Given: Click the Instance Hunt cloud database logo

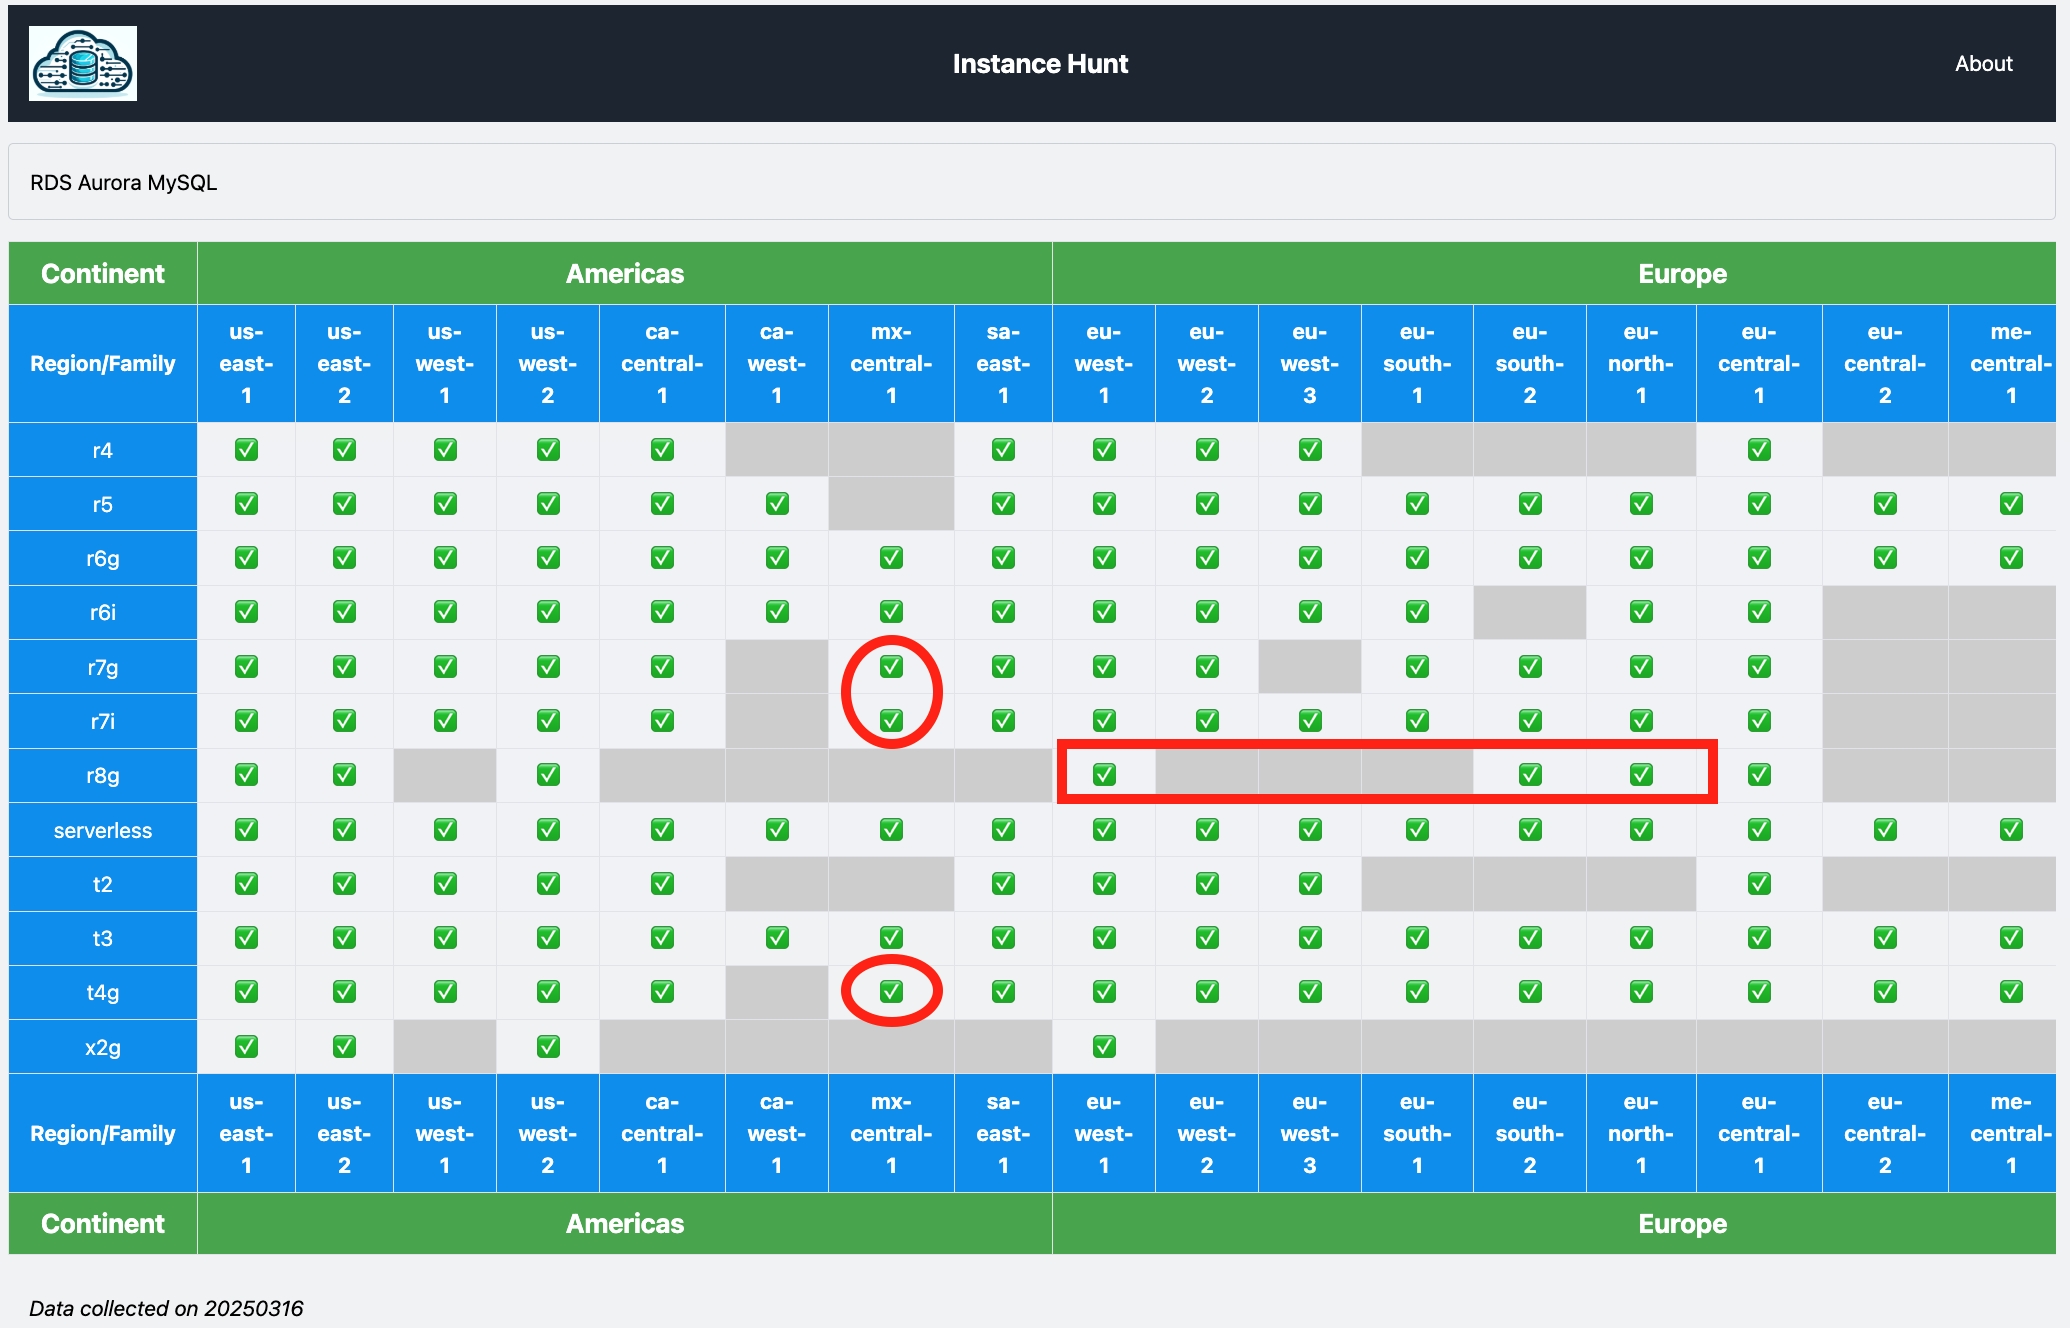Looking at the screenshot, I should point(83,64).
